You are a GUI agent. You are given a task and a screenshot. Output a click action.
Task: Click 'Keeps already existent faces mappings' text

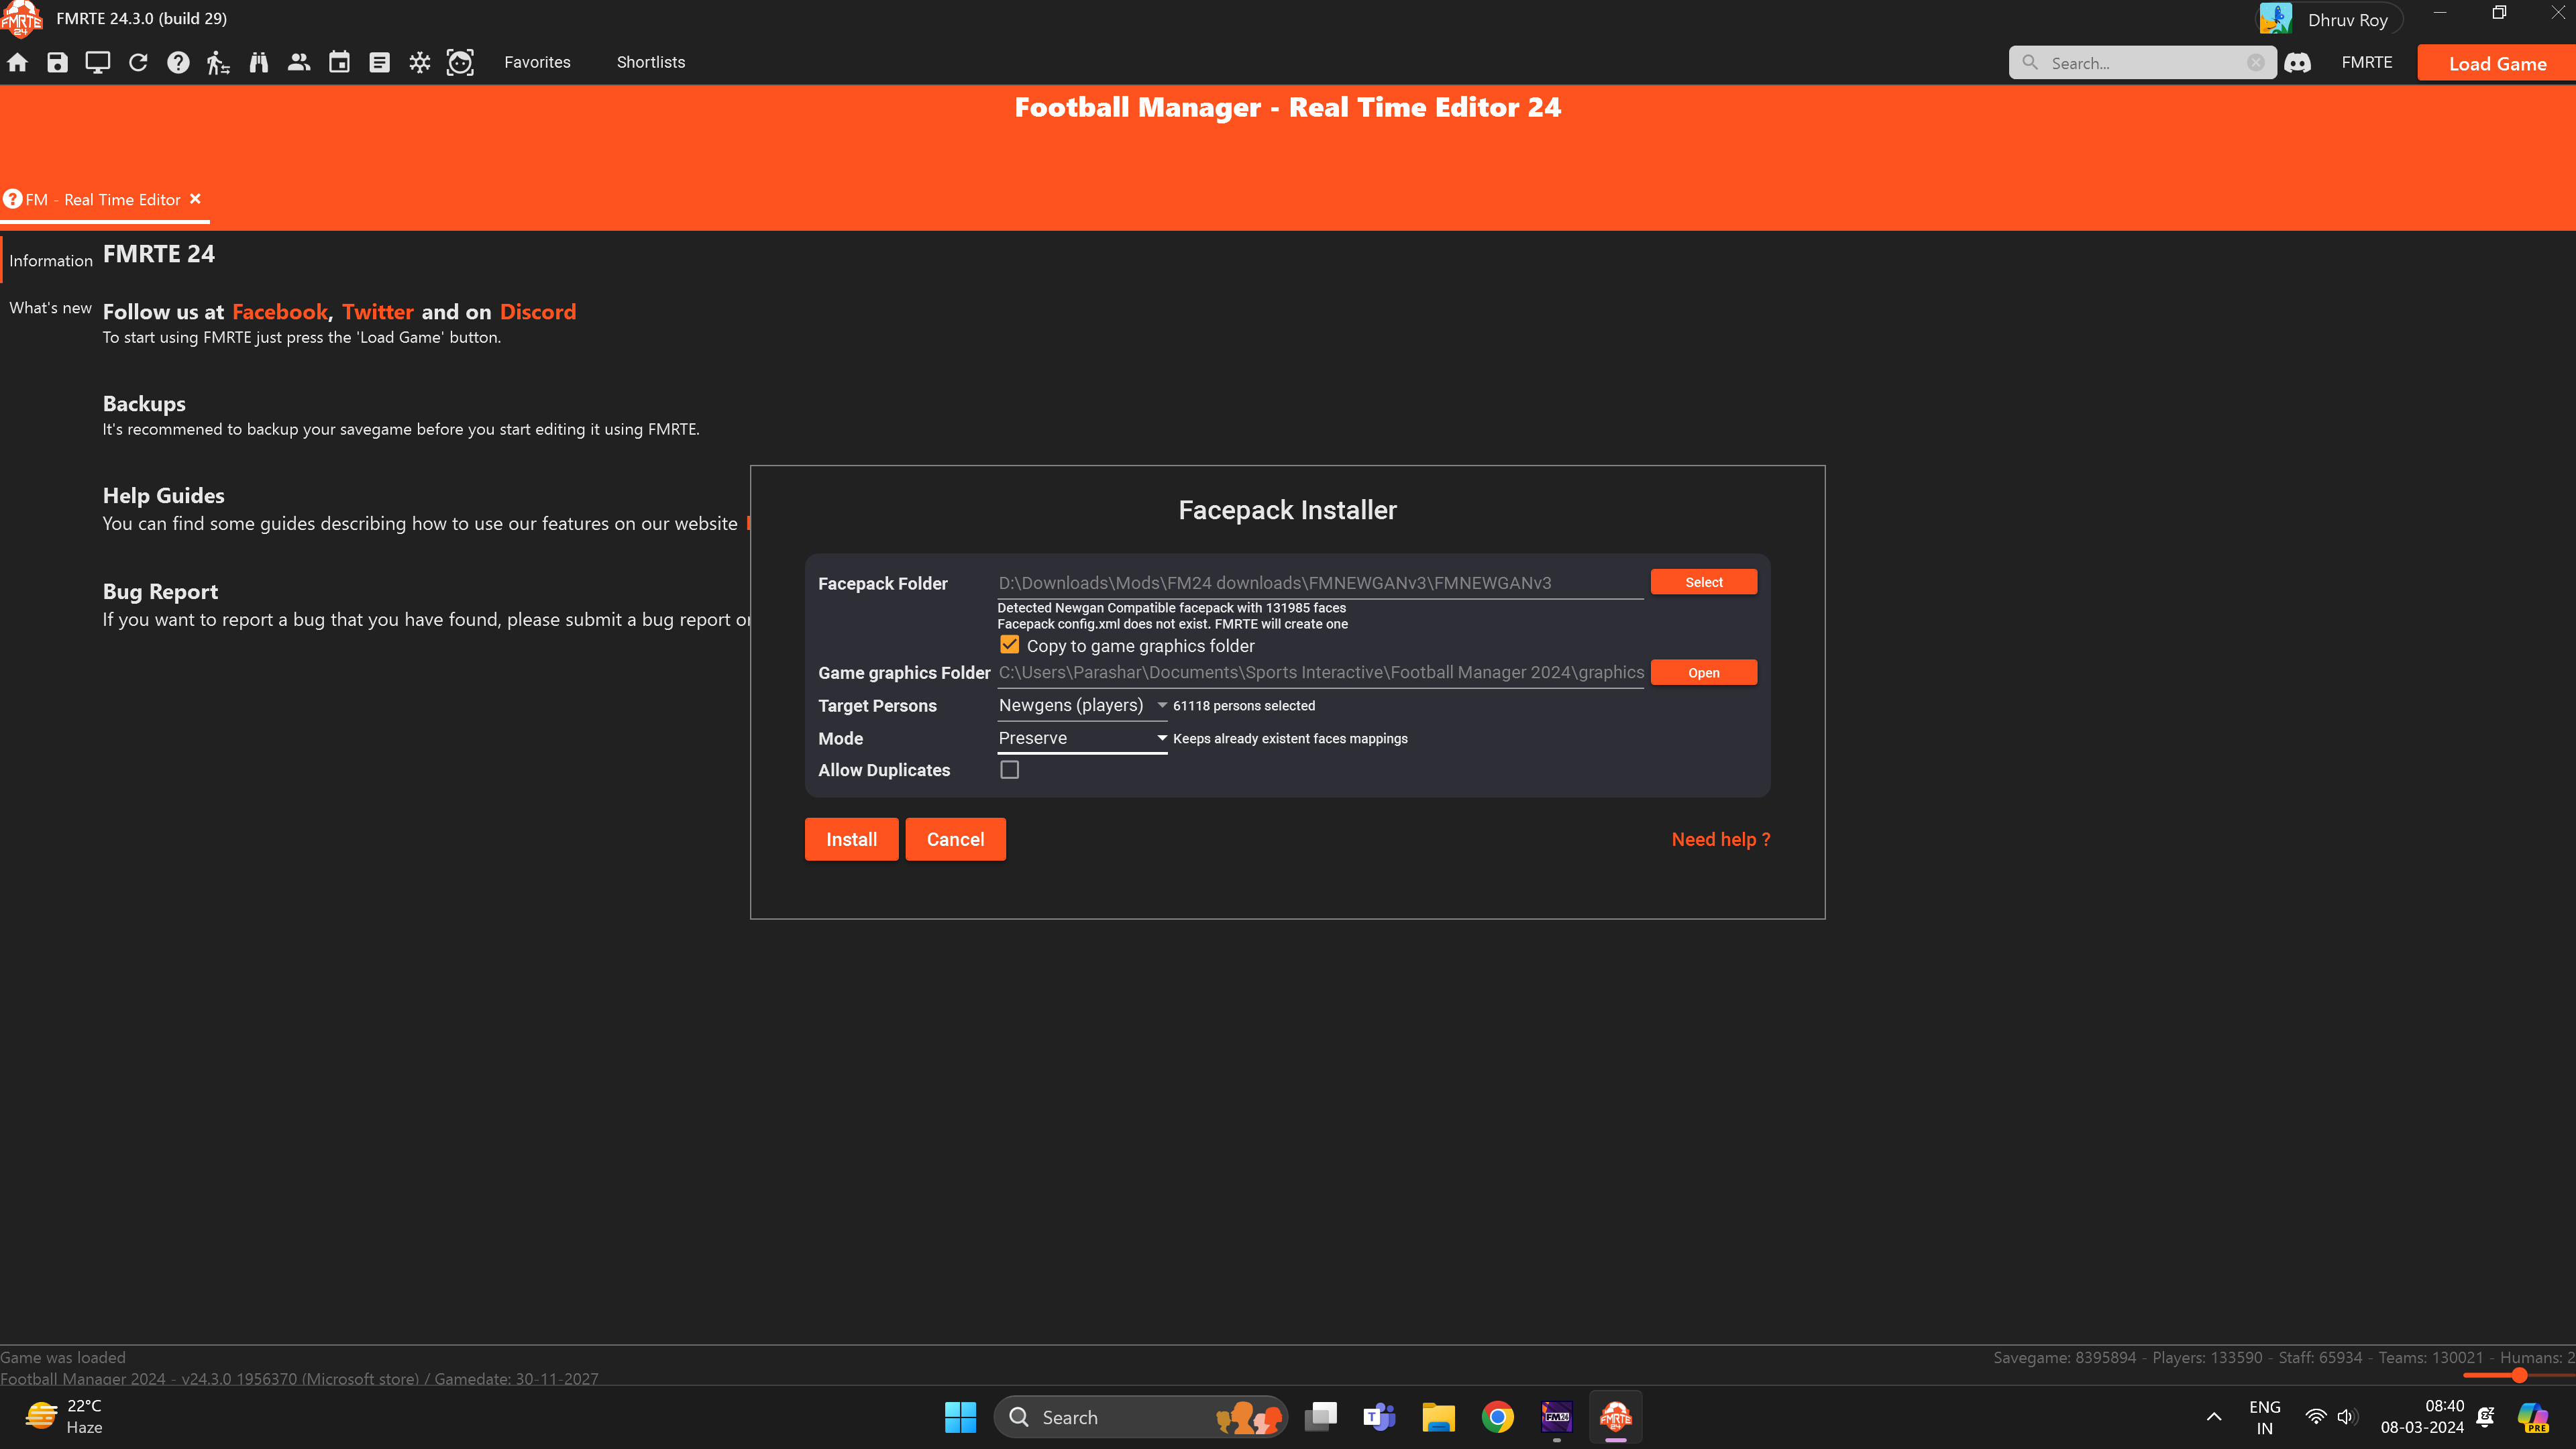[1290, 738]
